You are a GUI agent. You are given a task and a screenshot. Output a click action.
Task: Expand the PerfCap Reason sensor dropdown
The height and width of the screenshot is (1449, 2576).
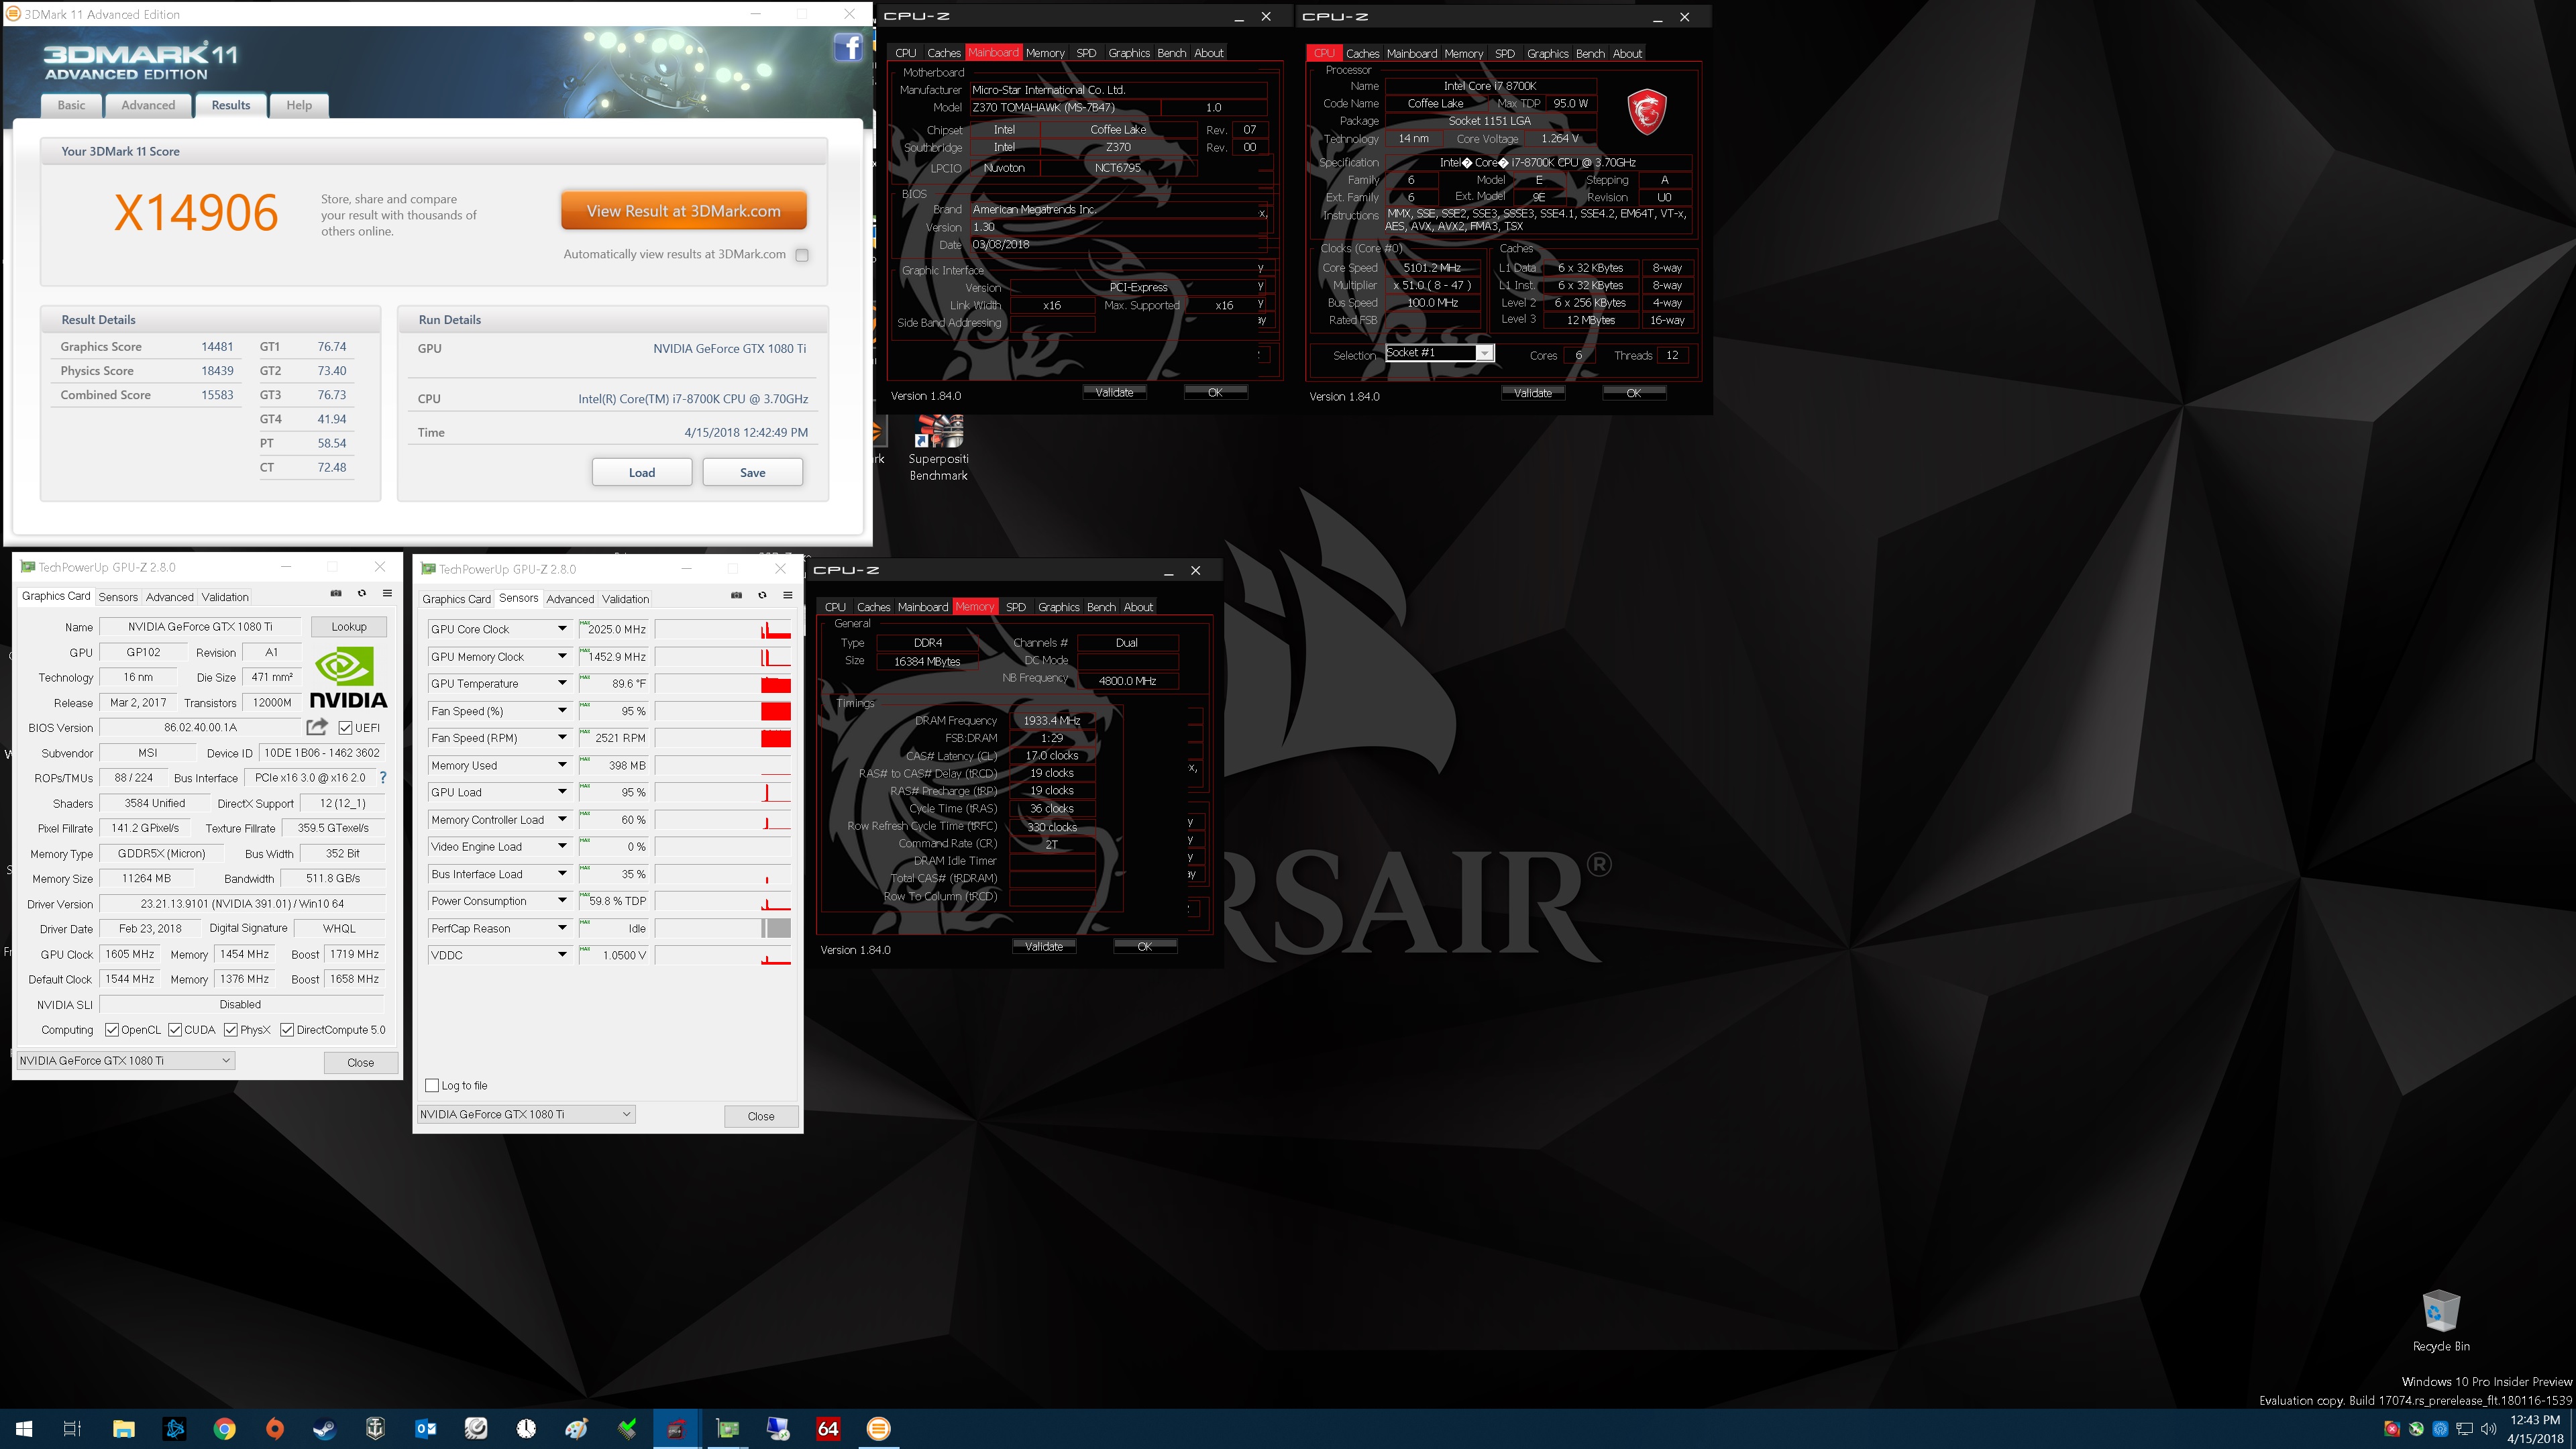click(x=562, y=928)
